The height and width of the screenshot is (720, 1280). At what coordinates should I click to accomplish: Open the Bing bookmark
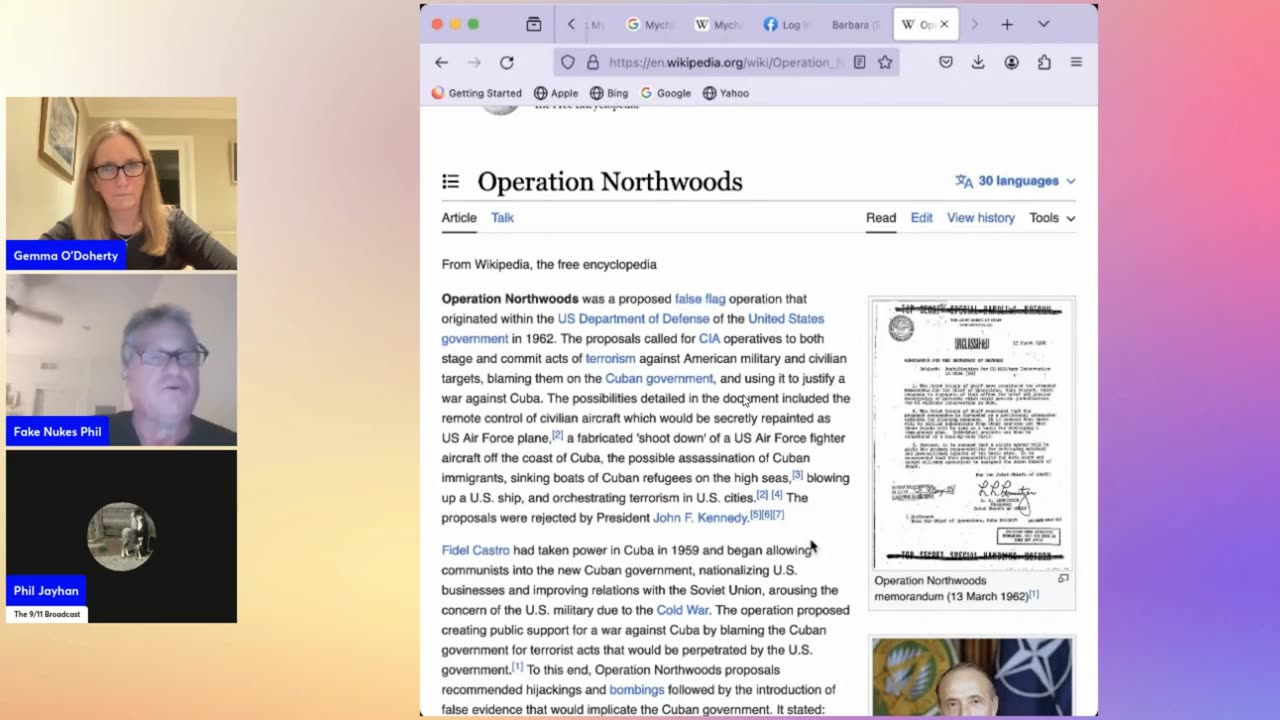609,93
